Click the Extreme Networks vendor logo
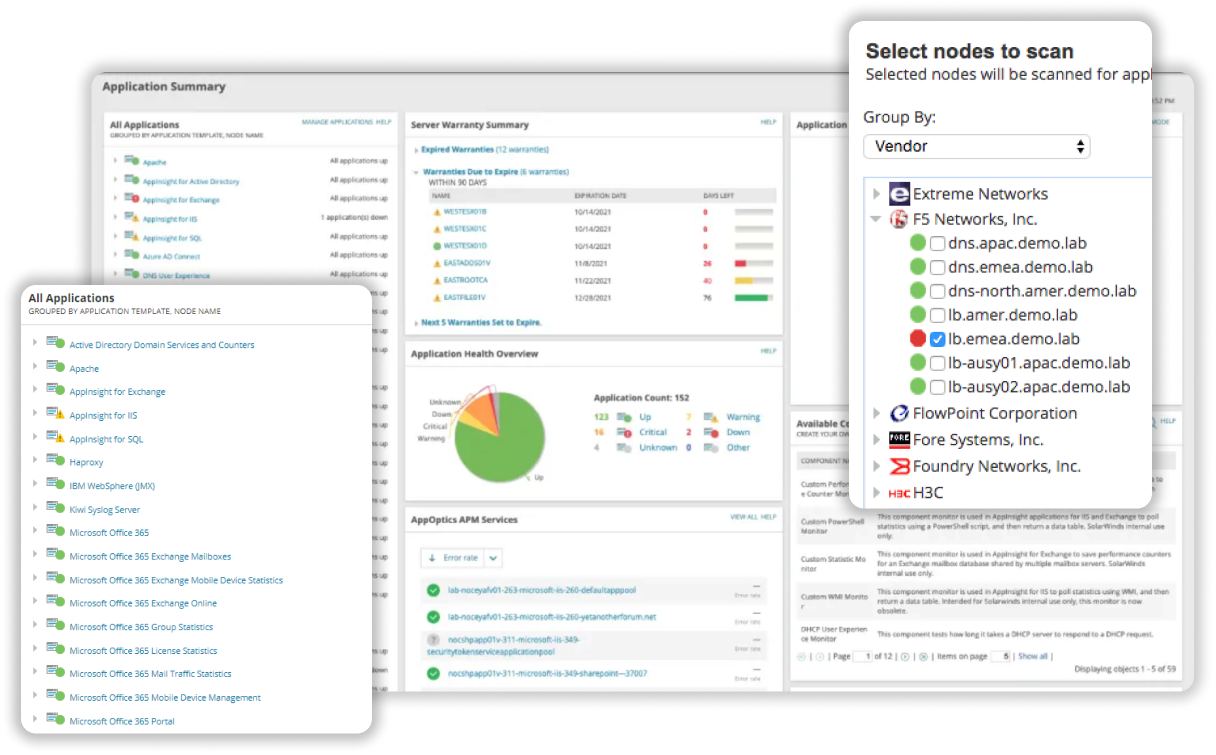 click(x=899, y=194)
